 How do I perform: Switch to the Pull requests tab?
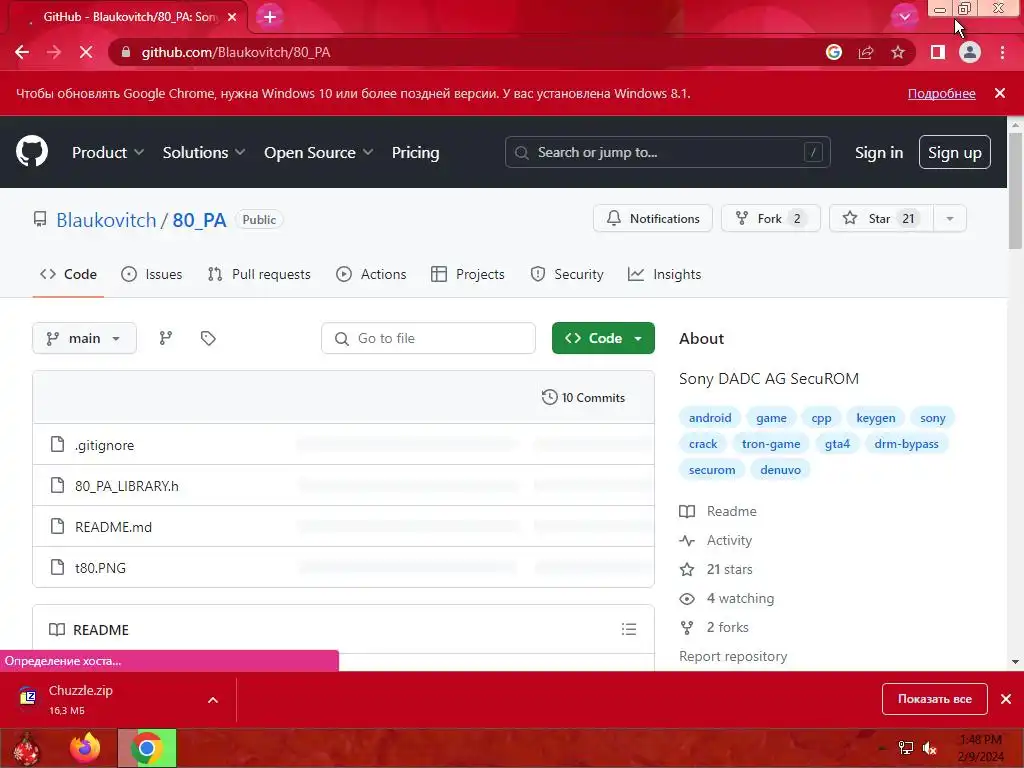(259, 274)
